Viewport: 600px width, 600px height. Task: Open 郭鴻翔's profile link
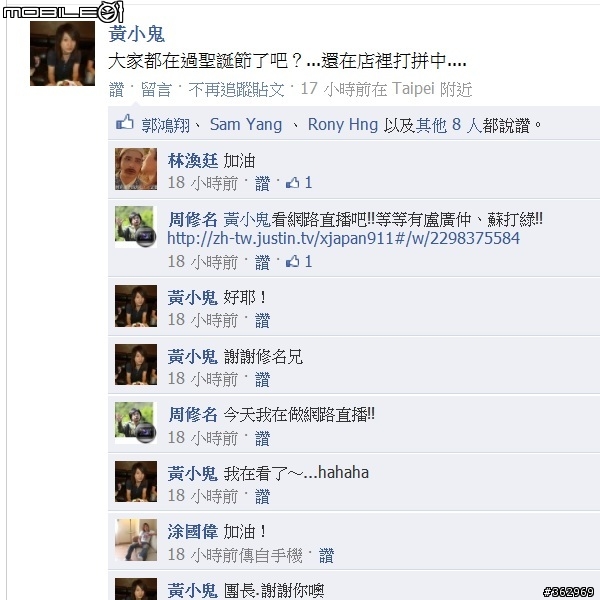click(x=165, y=125)
